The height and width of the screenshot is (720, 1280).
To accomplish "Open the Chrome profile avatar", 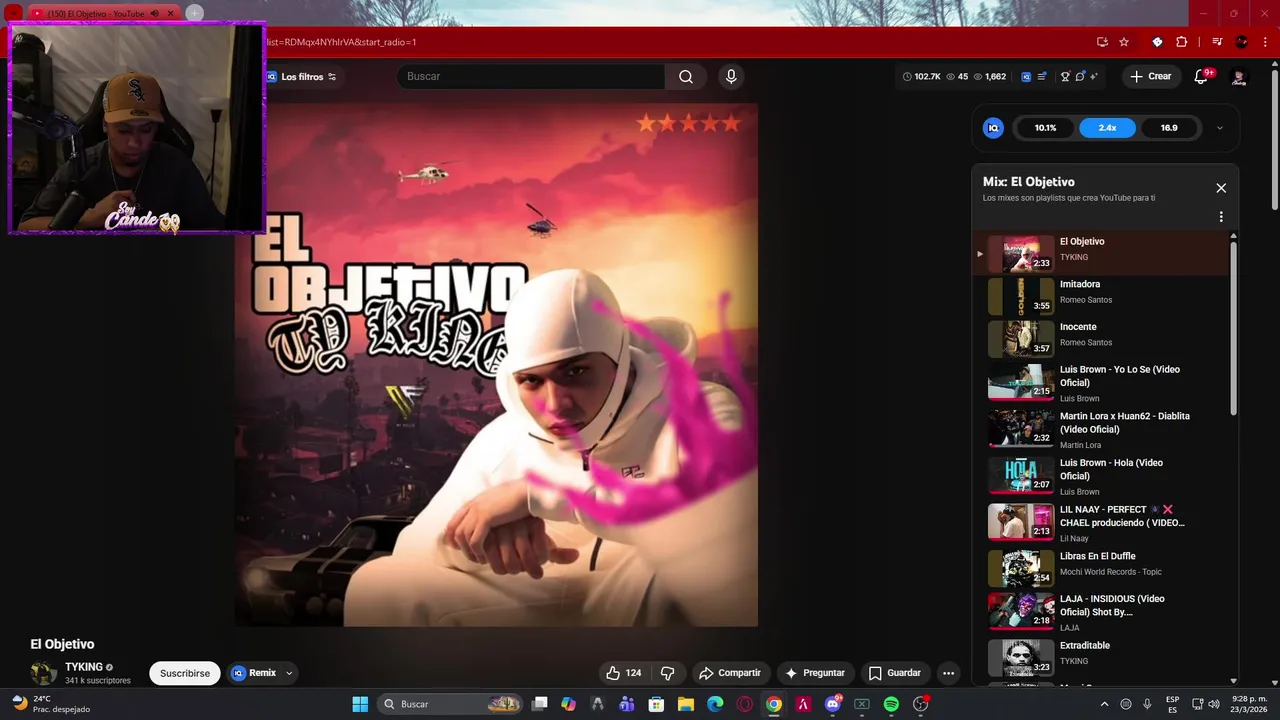I will pos(1242,42).
